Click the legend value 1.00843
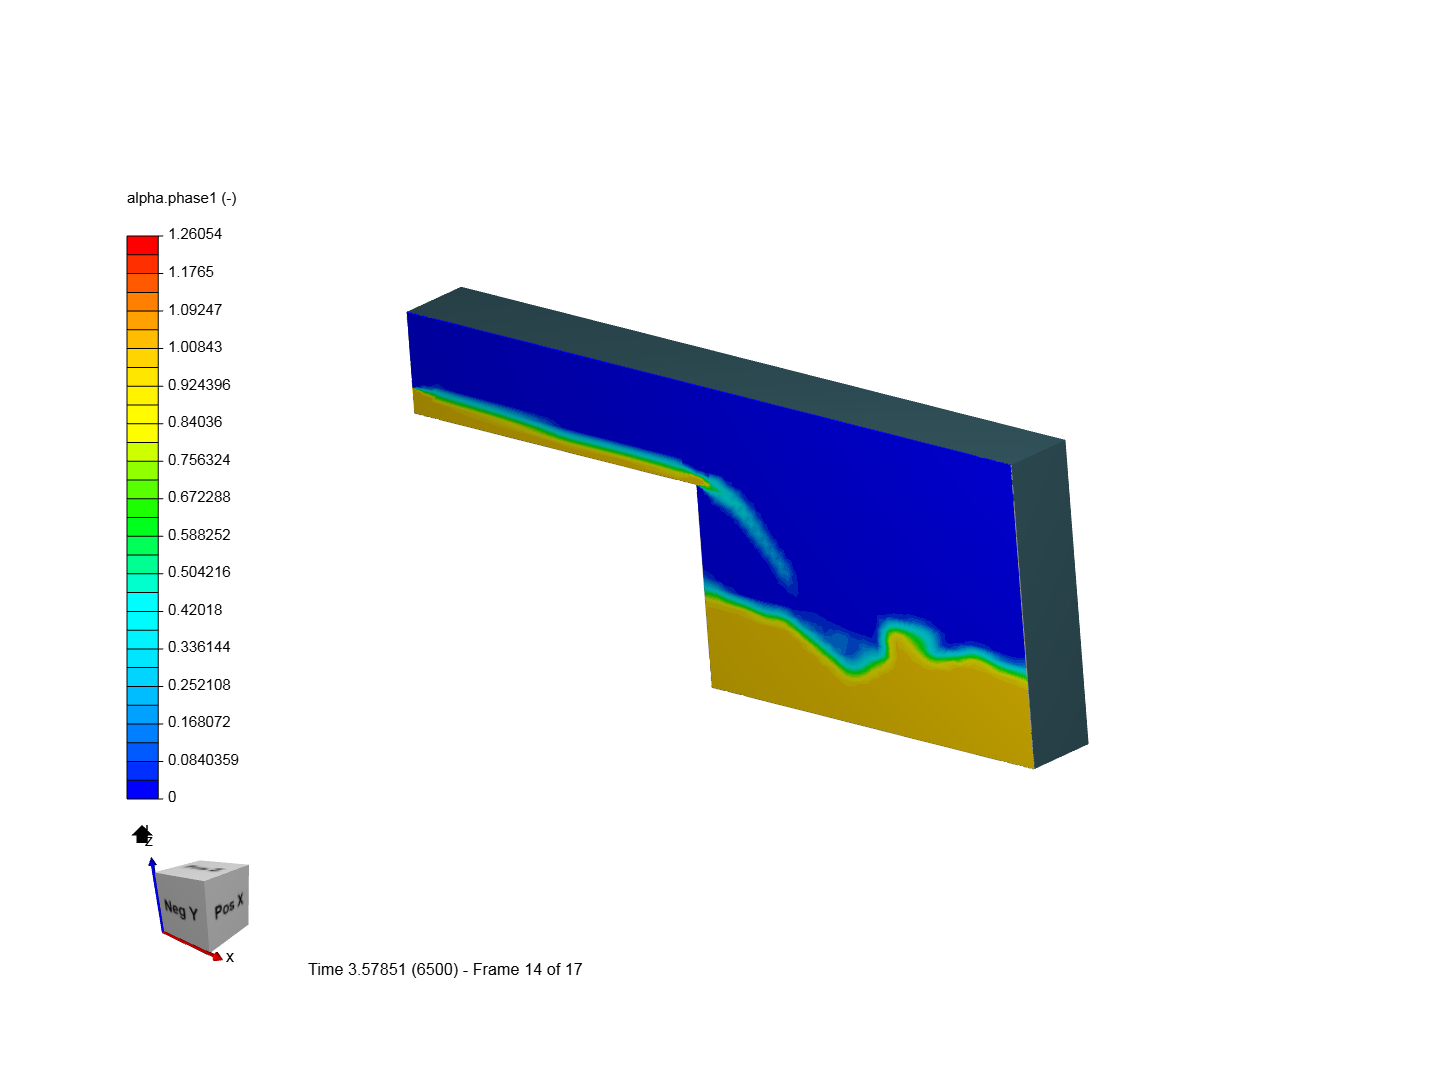Image resolution: width=1440 pixels, height=1080 pixels. point(195,347)
